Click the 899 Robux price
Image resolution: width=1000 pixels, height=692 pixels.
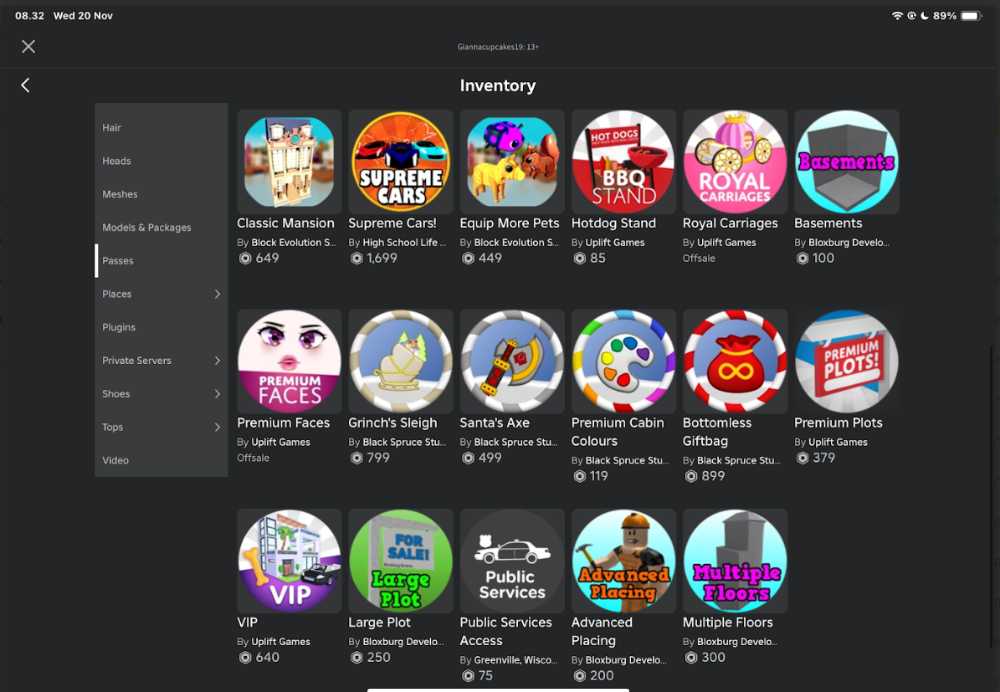click(705, 476)
